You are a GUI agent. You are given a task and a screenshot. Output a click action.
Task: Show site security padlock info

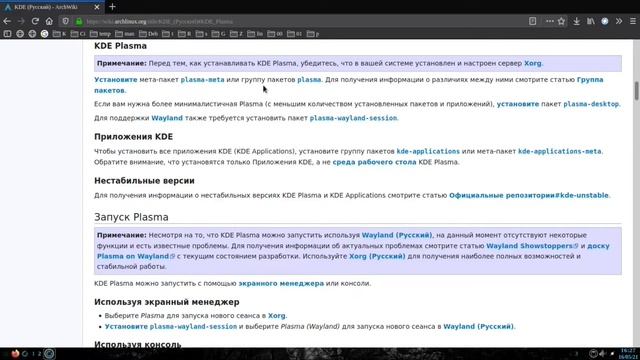pos(79,21)
